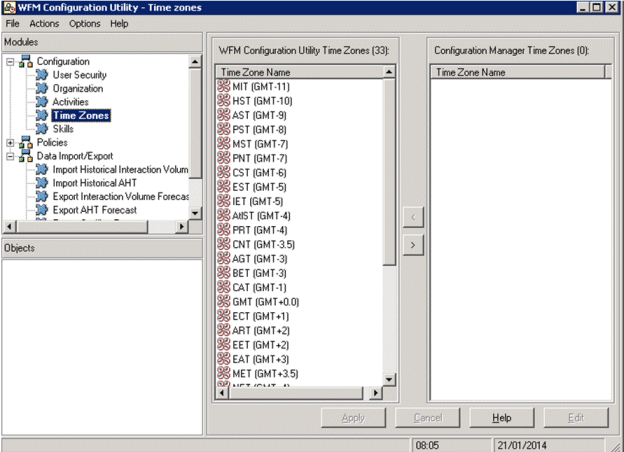This screenshot has height=452, width=624.
Task: Open the Options menu
Action: point(85,23)
